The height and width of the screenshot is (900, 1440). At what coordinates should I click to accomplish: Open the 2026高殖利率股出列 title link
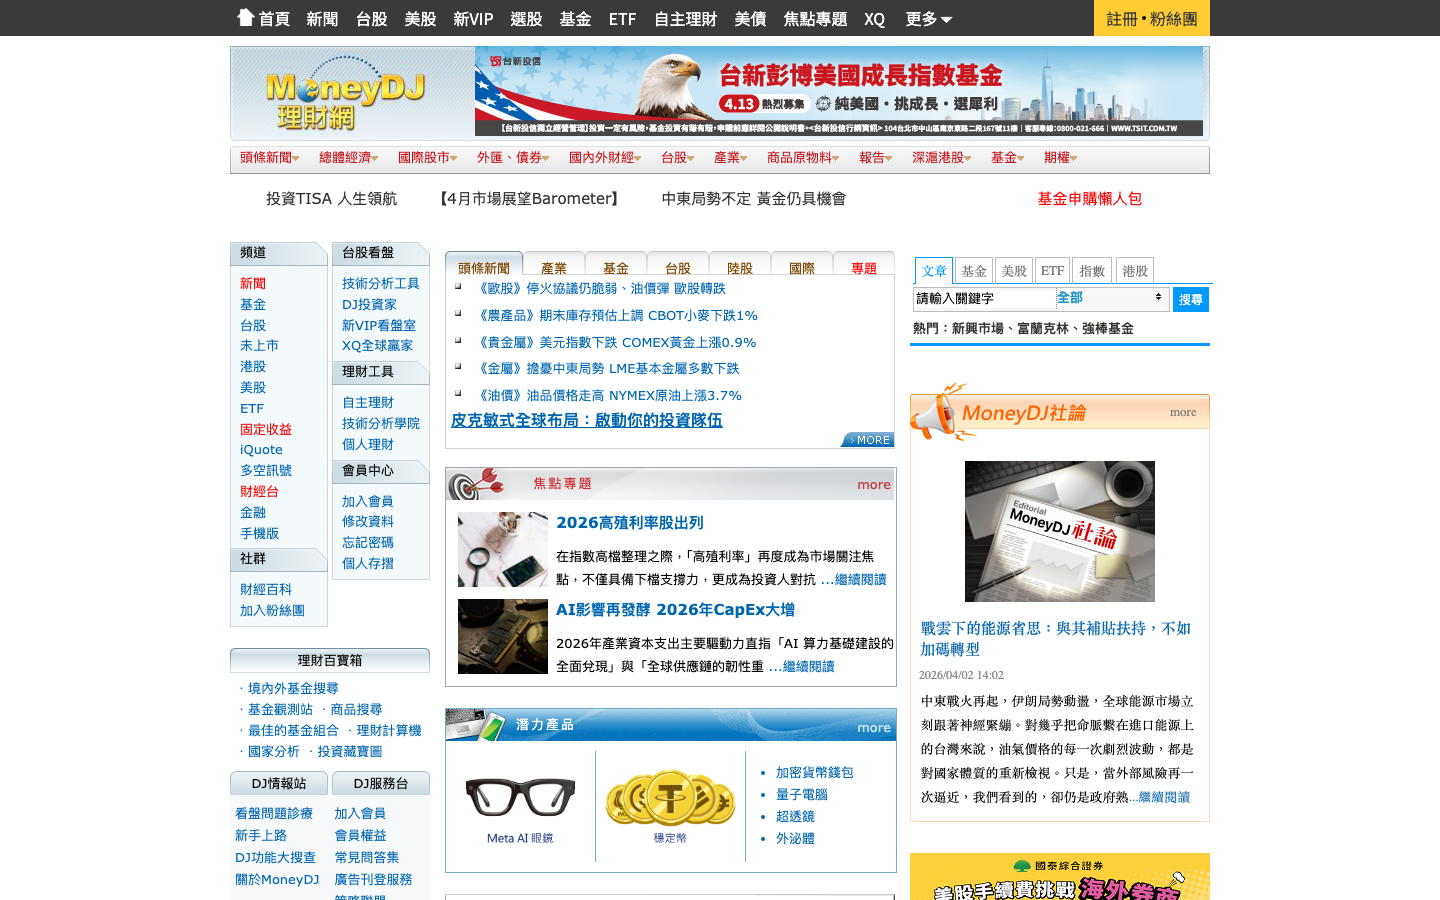(630, 523)
